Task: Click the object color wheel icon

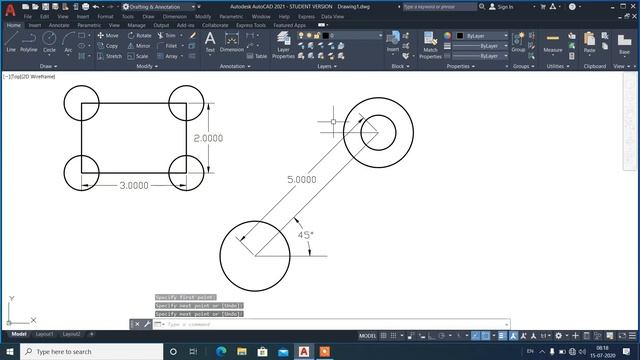Action: point(447,36)
